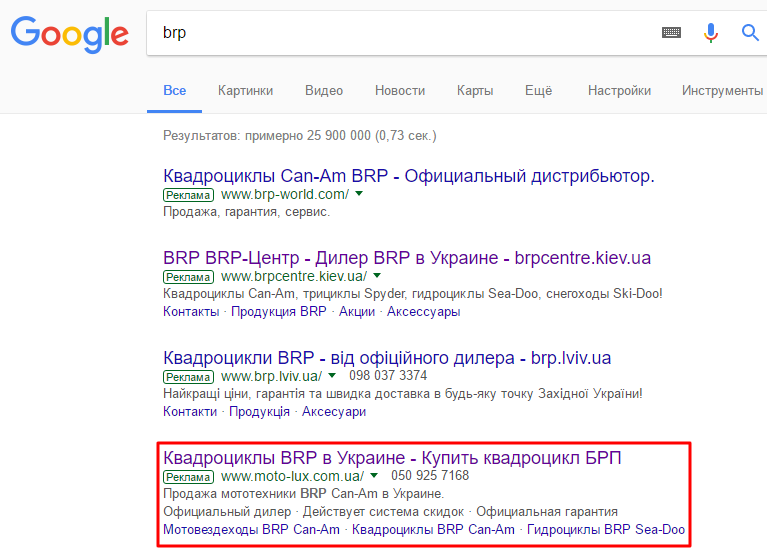Open Квадроциклы Can-Am BRP Официальный дистрибьютор result
767x552 pixels.
point(408,176)
